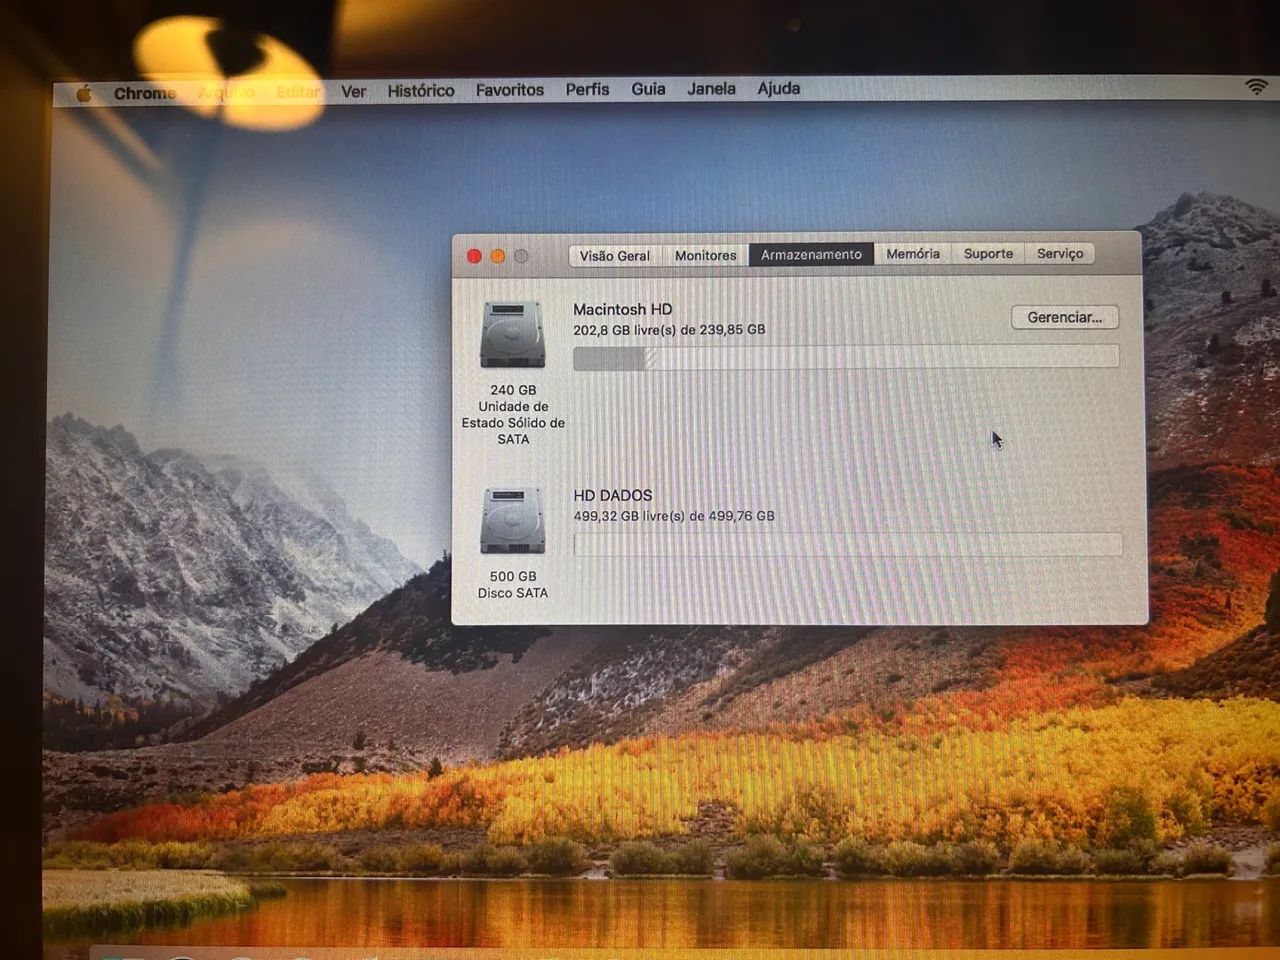1280x960 pixels.
Task: Click the Macintosh HD volume name
Action: (x=622, y=310)
